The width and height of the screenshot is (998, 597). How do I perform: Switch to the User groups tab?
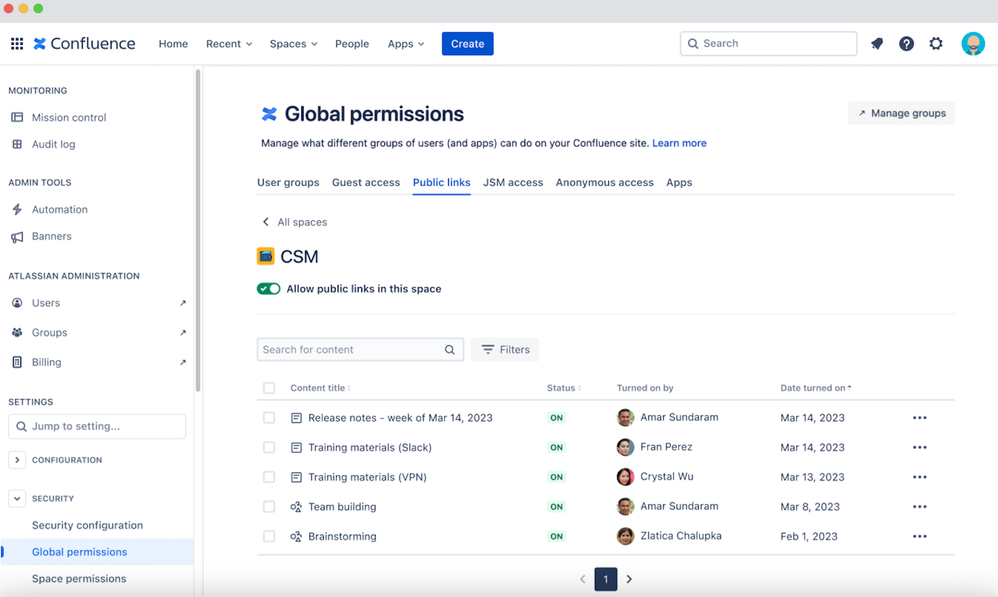point(288,183)
